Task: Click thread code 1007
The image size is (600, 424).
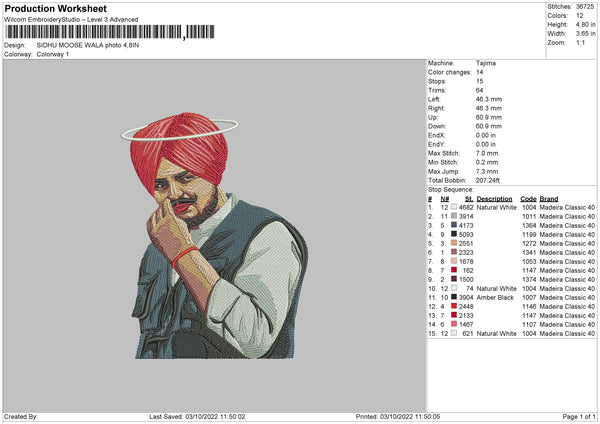Action: point(529,297)
